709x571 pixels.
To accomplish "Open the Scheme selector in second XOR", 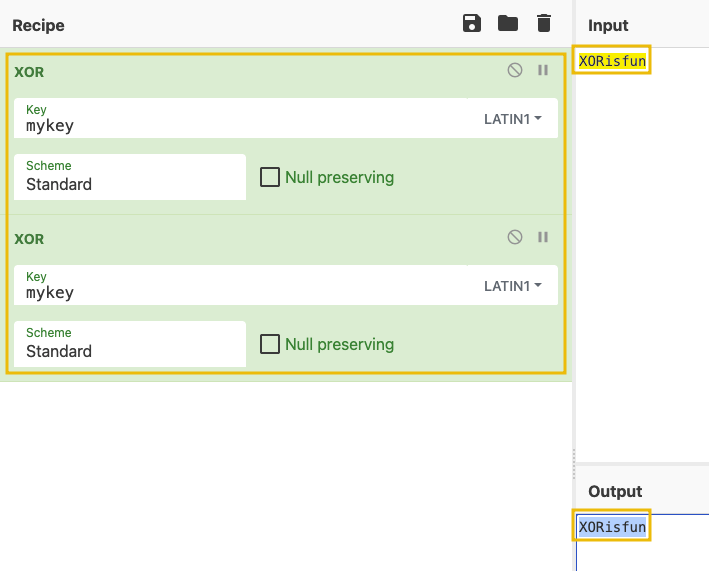I will pos(130,344).
